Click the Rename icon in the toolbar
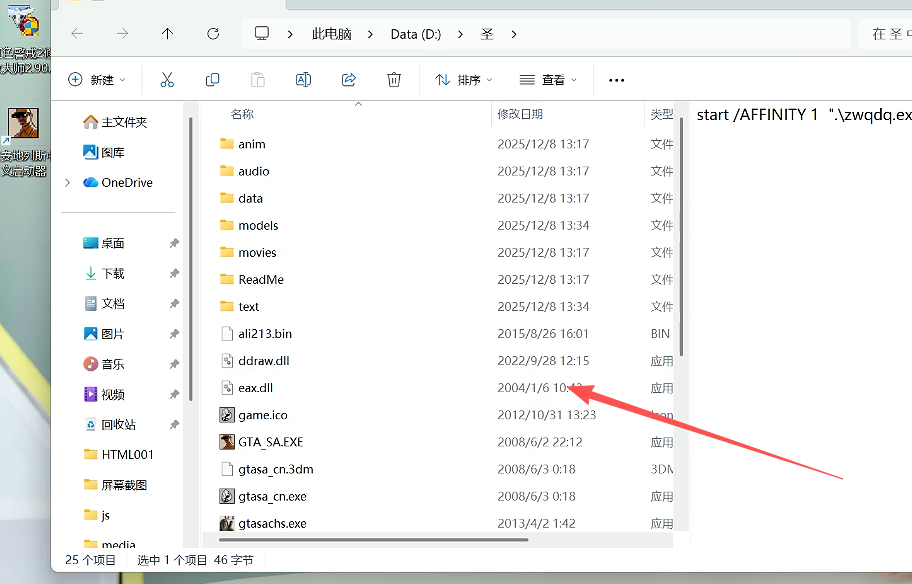The width and height of the screenshot is (912, 584). [x=303, y=80]
